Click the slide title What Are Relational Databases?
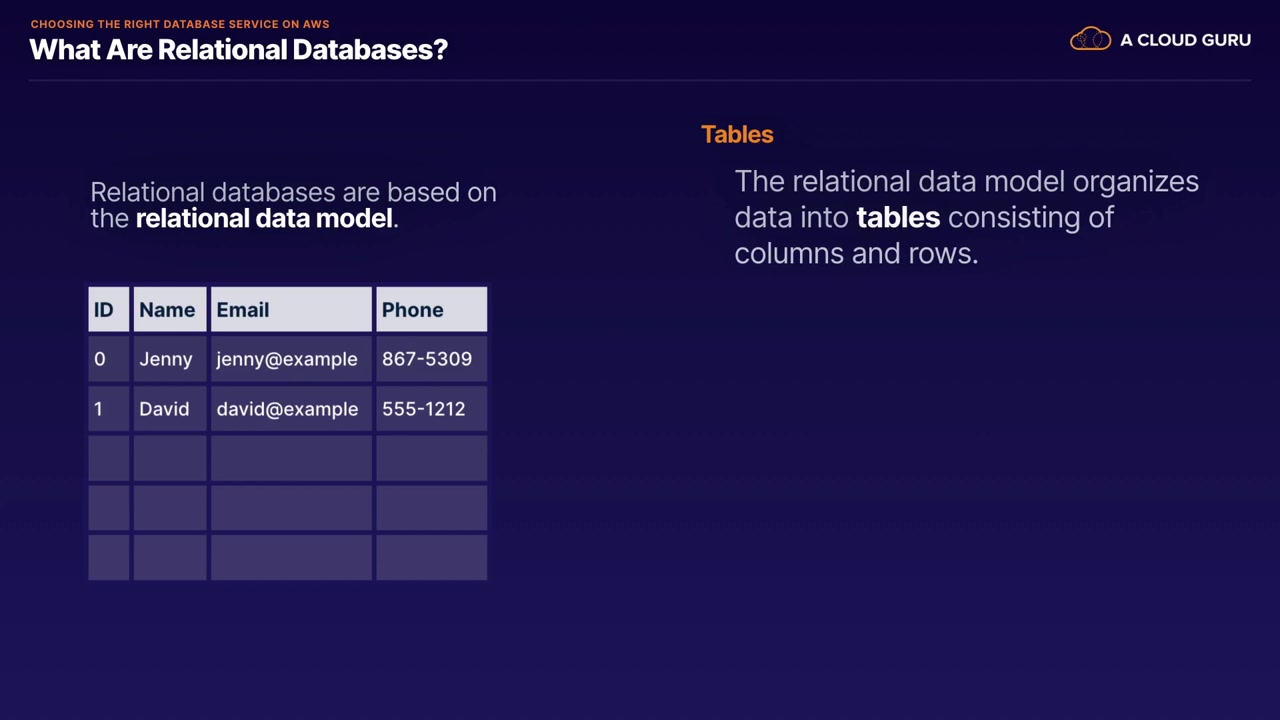Viewport: 1280px width, 720px height. click(239, 49)
